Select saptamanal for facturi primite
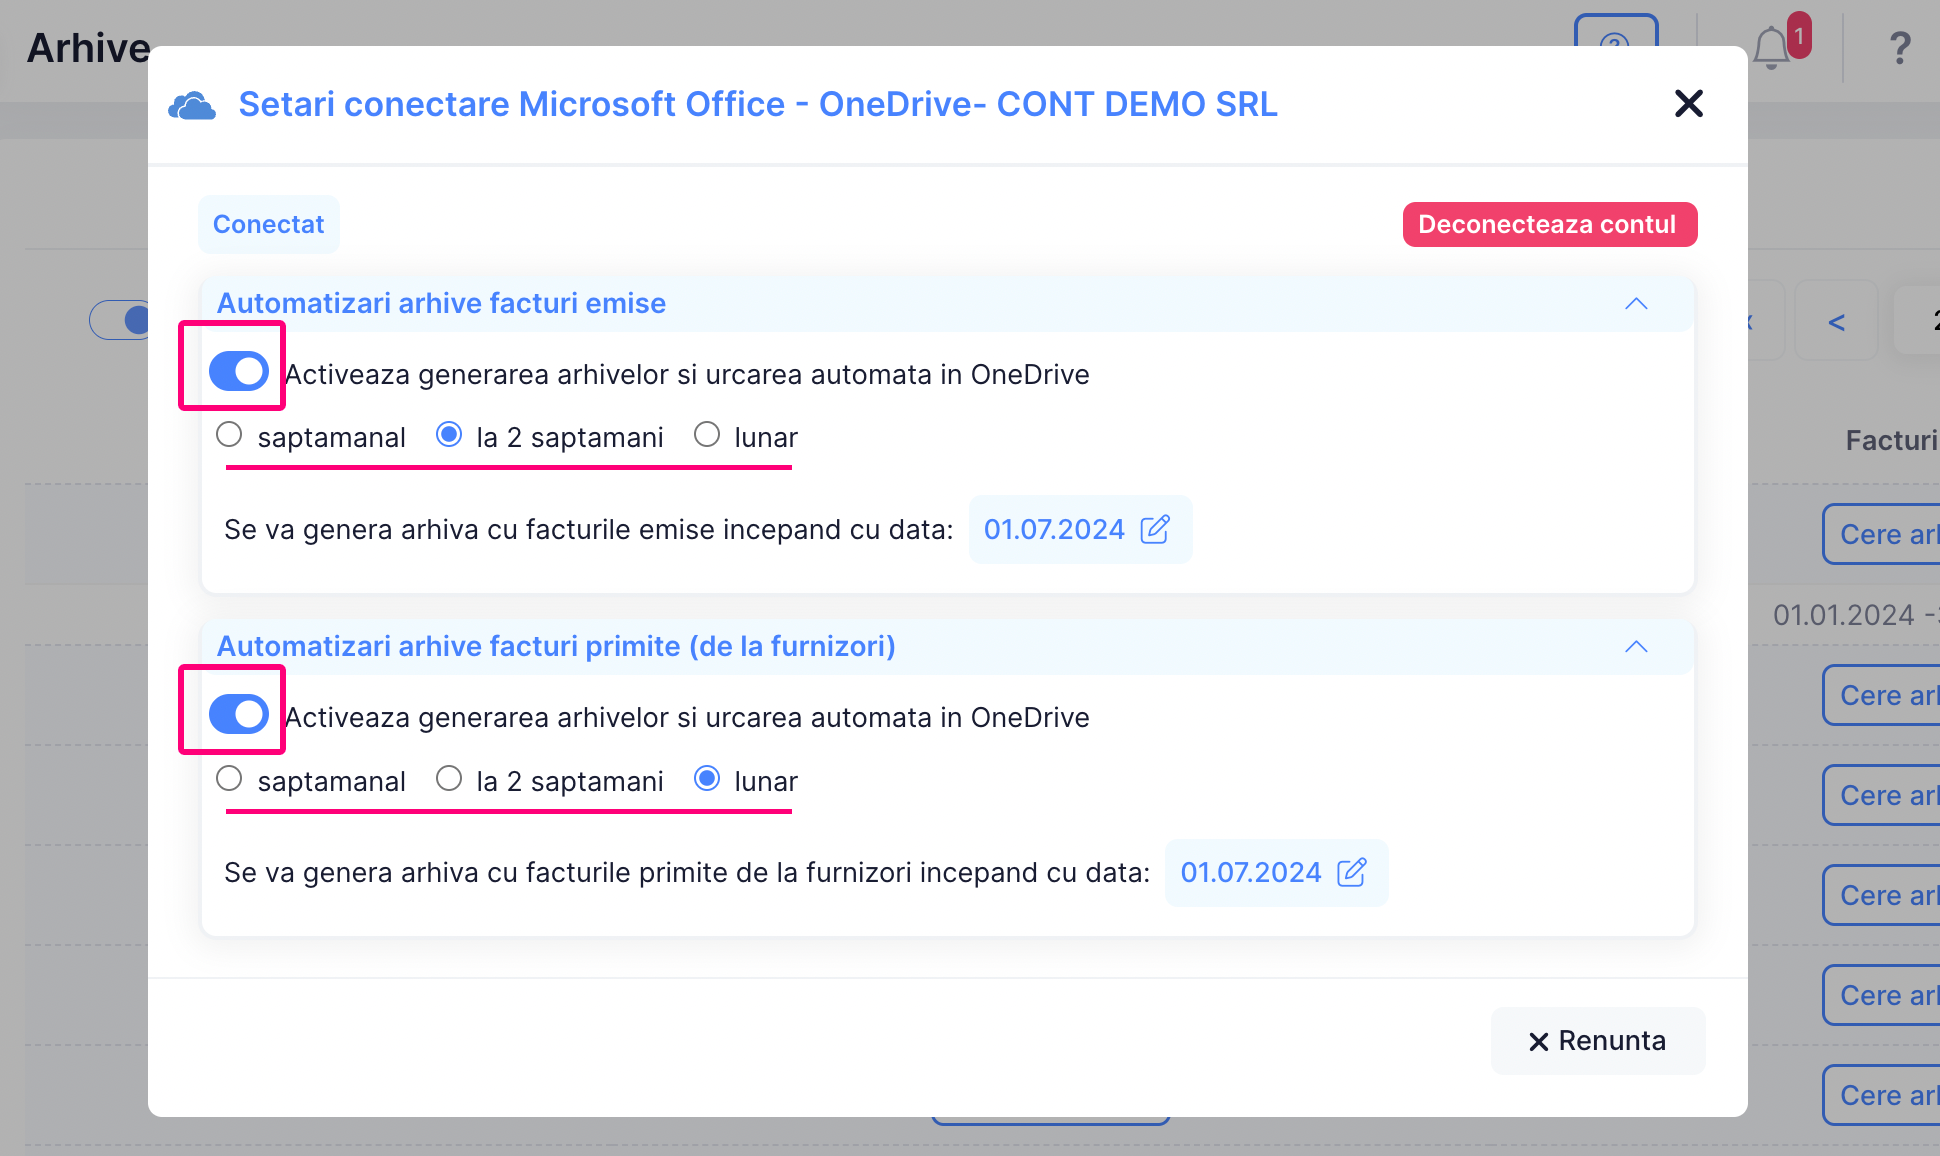The height and width of the screenshot is (1156, 1940). (229, 778)
